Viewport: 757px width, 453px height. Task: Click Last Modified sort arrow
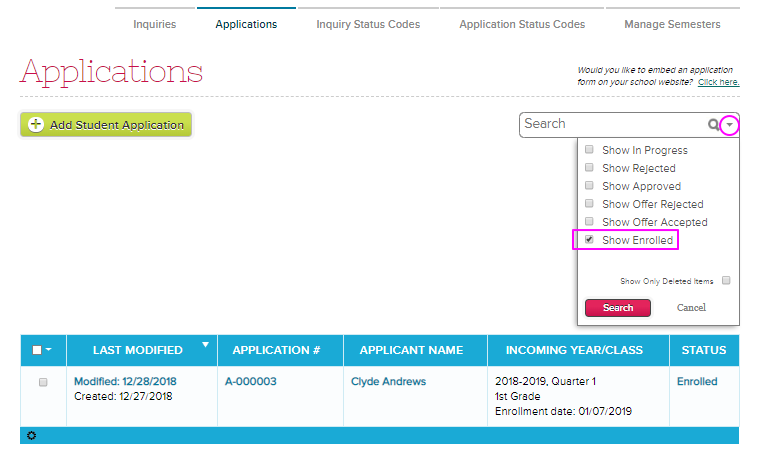pos(205,345)
